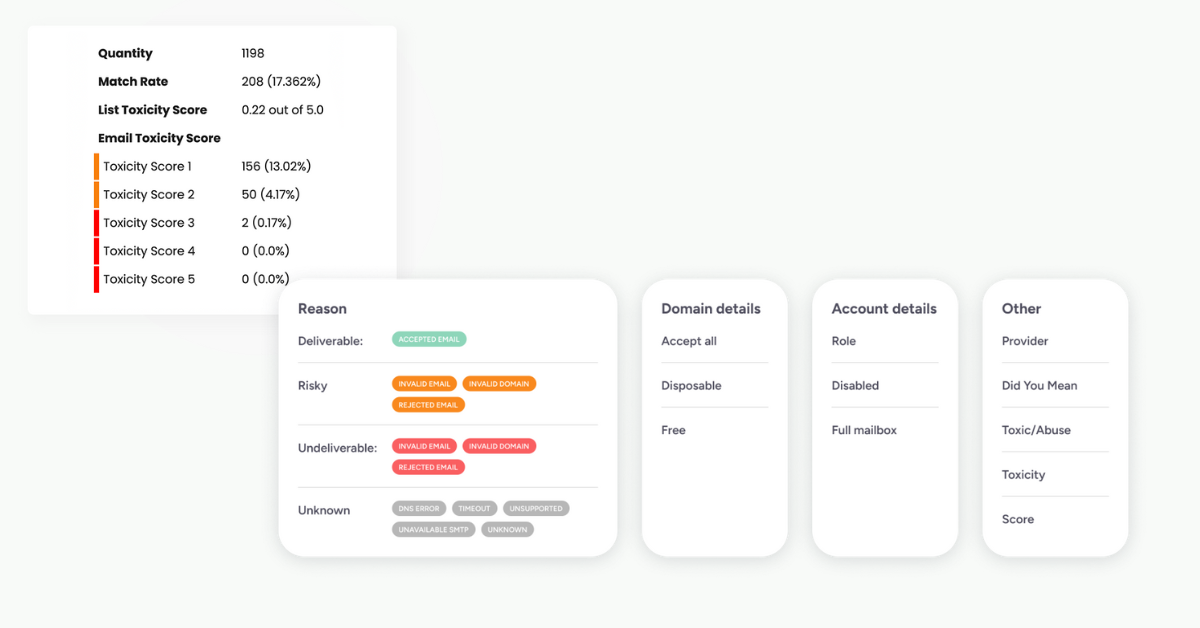Click the red Rejected Email tag under Undeliverable
Screen dimensions: 1200x628
(x=428, y=467)
